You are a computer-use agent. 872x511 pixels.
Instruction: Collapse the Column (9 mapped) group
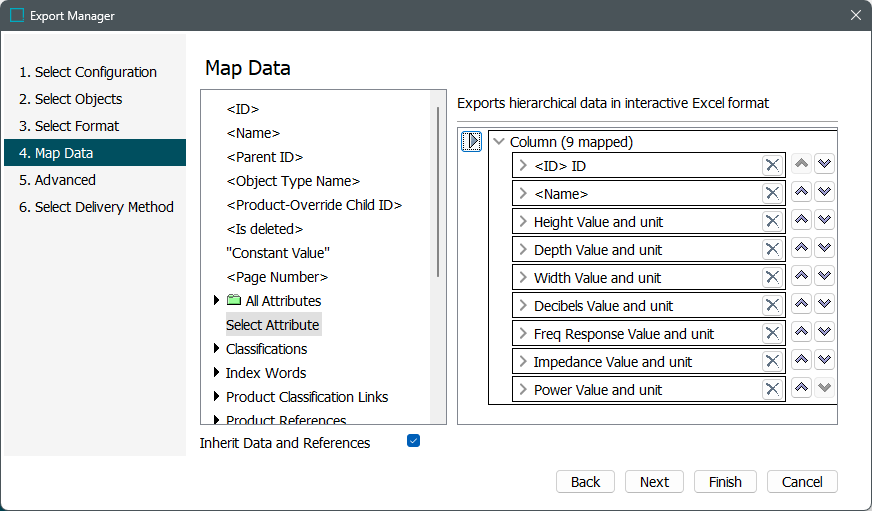coord(499,142)
